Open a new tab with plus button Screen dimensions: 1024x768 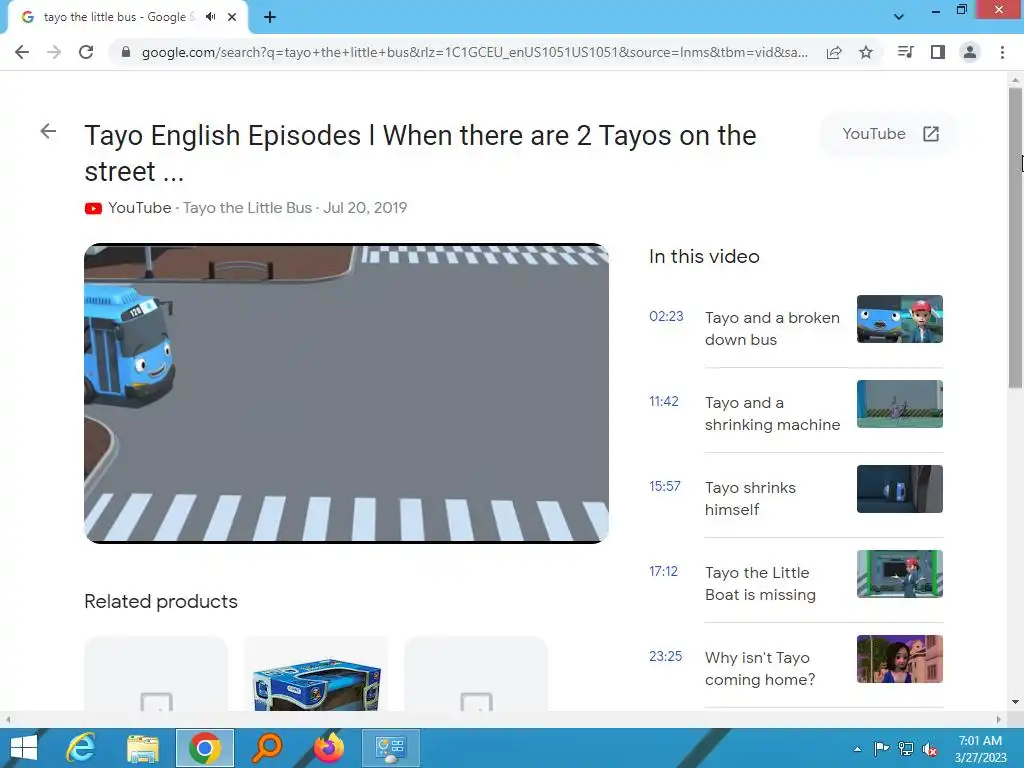[x=270, y=17]
